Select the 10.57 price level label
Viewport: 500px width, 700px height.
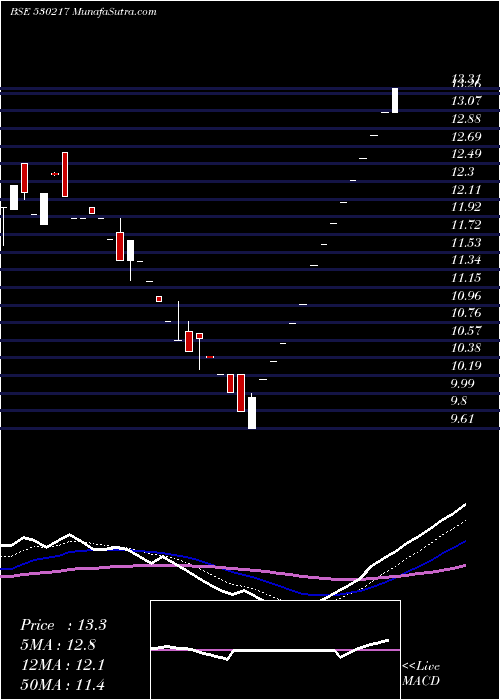(466, 331)
